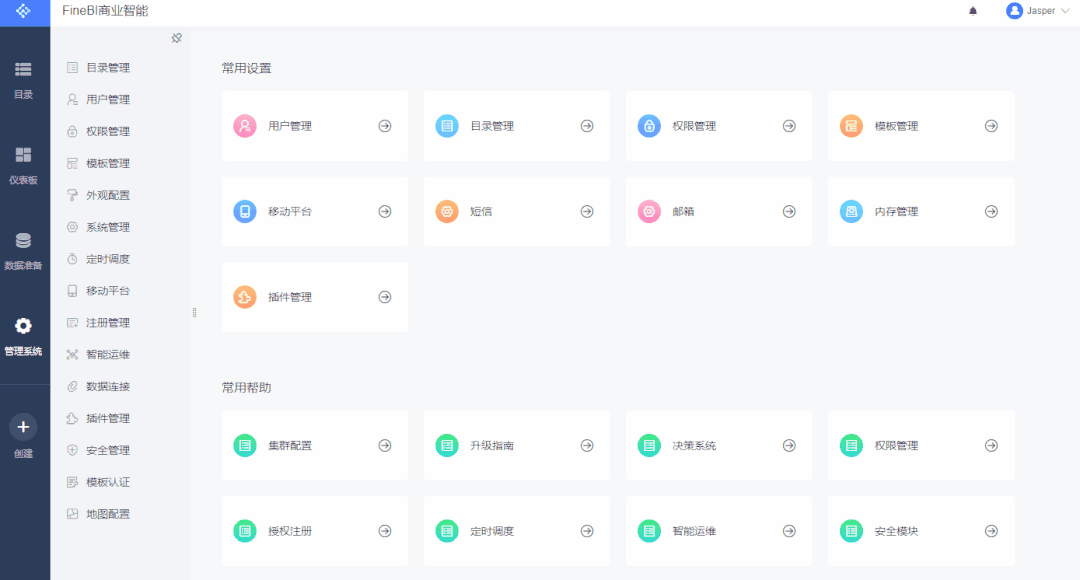The image size is (1080, 580).
Task: Collapse the settings sidebar using the edge handle
Action: (x=193, y=312)
